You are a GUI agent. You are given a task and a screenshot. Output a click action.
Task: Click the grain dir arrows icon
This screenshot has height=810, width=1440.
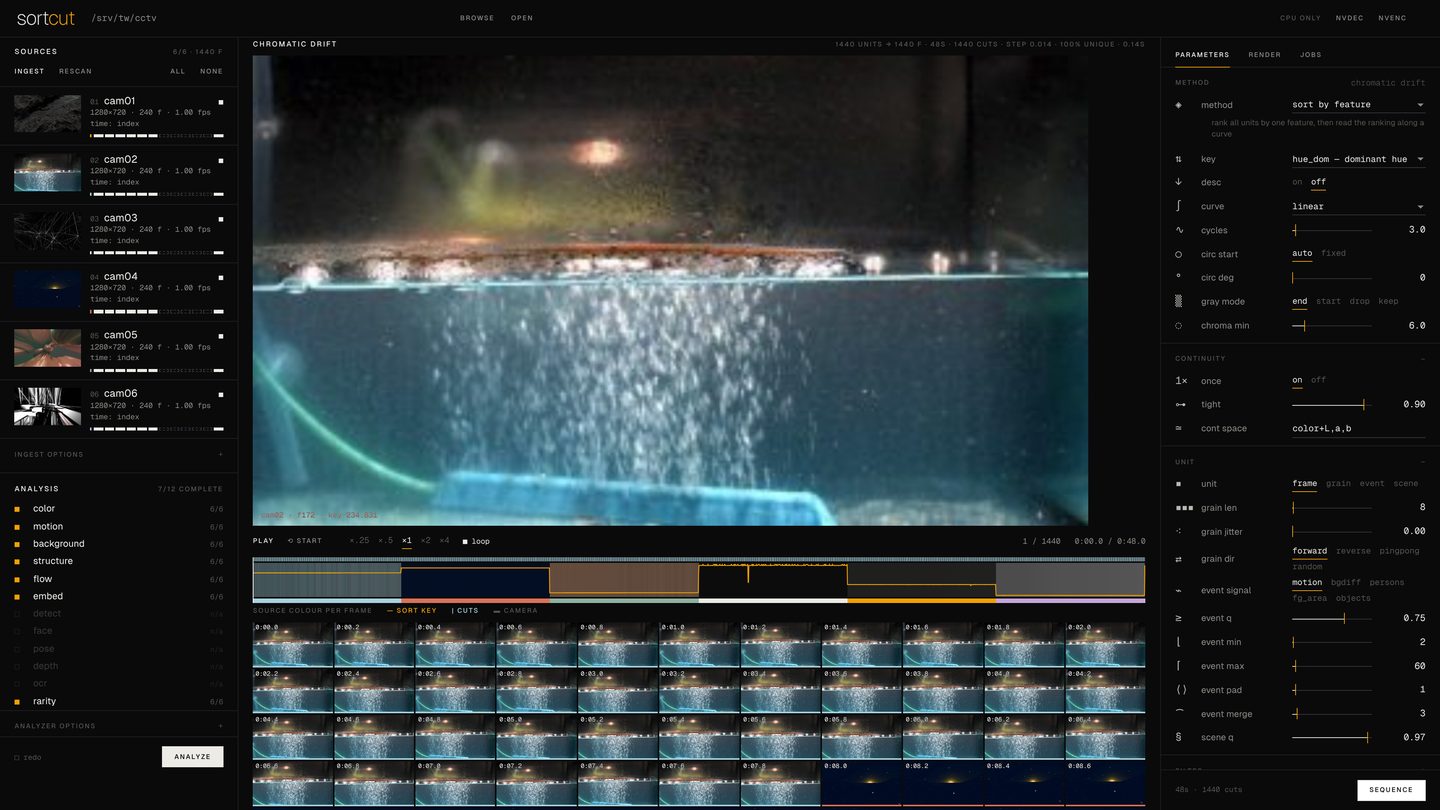(1178, 559)
